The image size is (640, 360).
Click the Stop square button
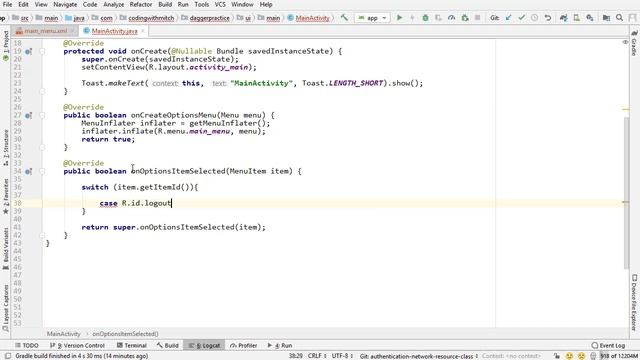tap(477, 18)
